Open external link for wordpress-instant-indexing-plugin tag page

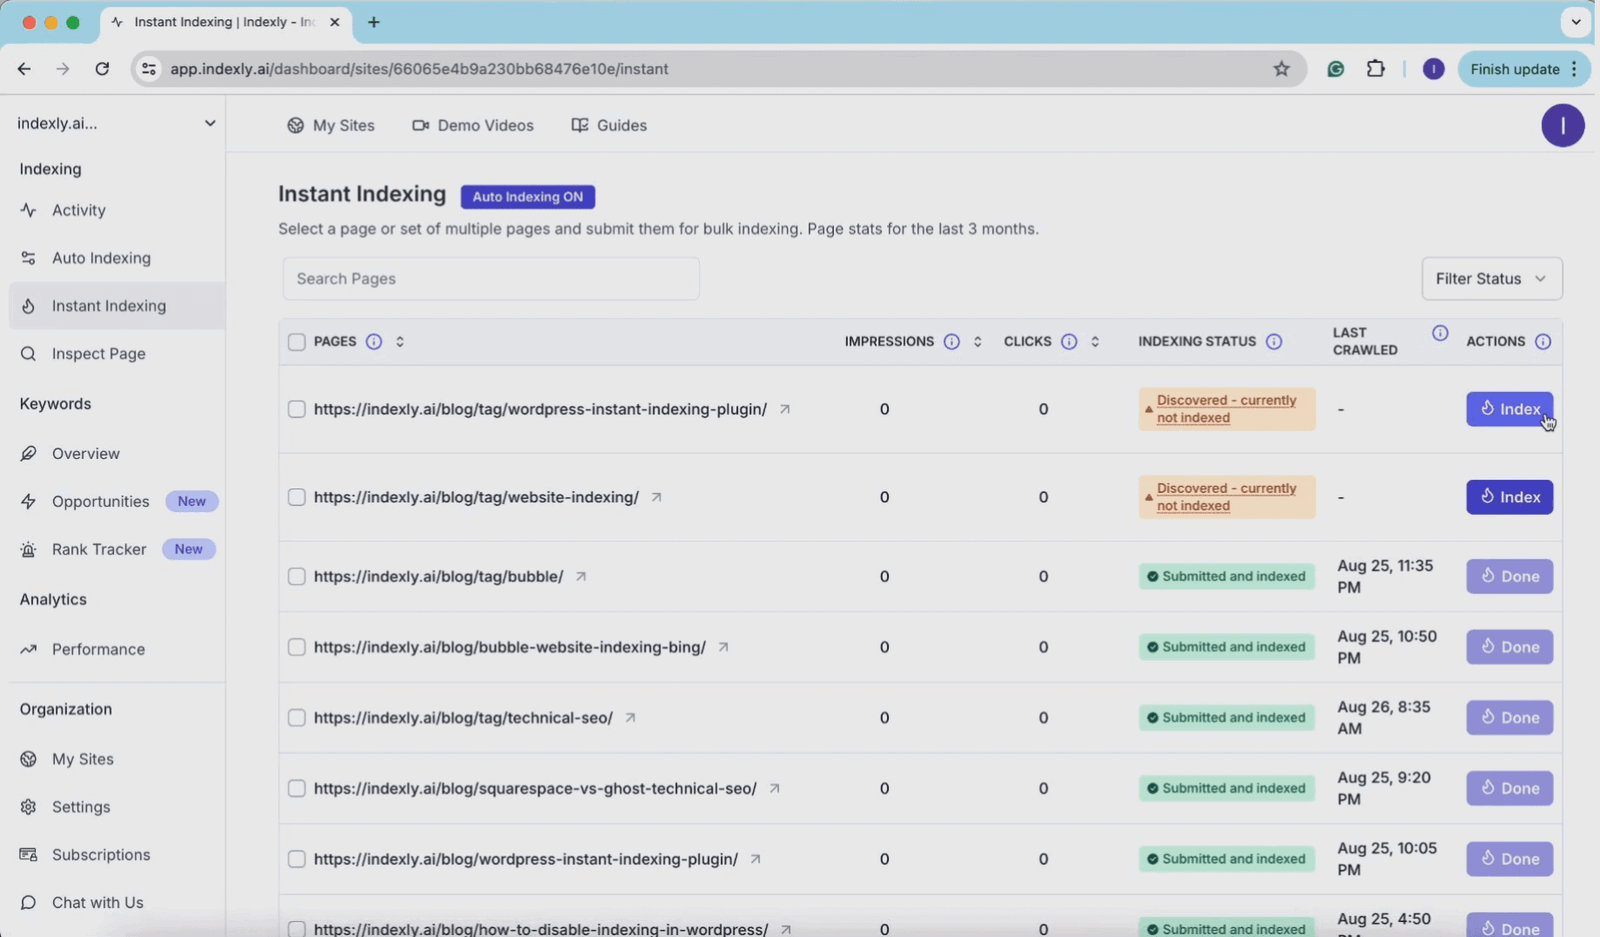pyautogui.click(x=785, y=409)
